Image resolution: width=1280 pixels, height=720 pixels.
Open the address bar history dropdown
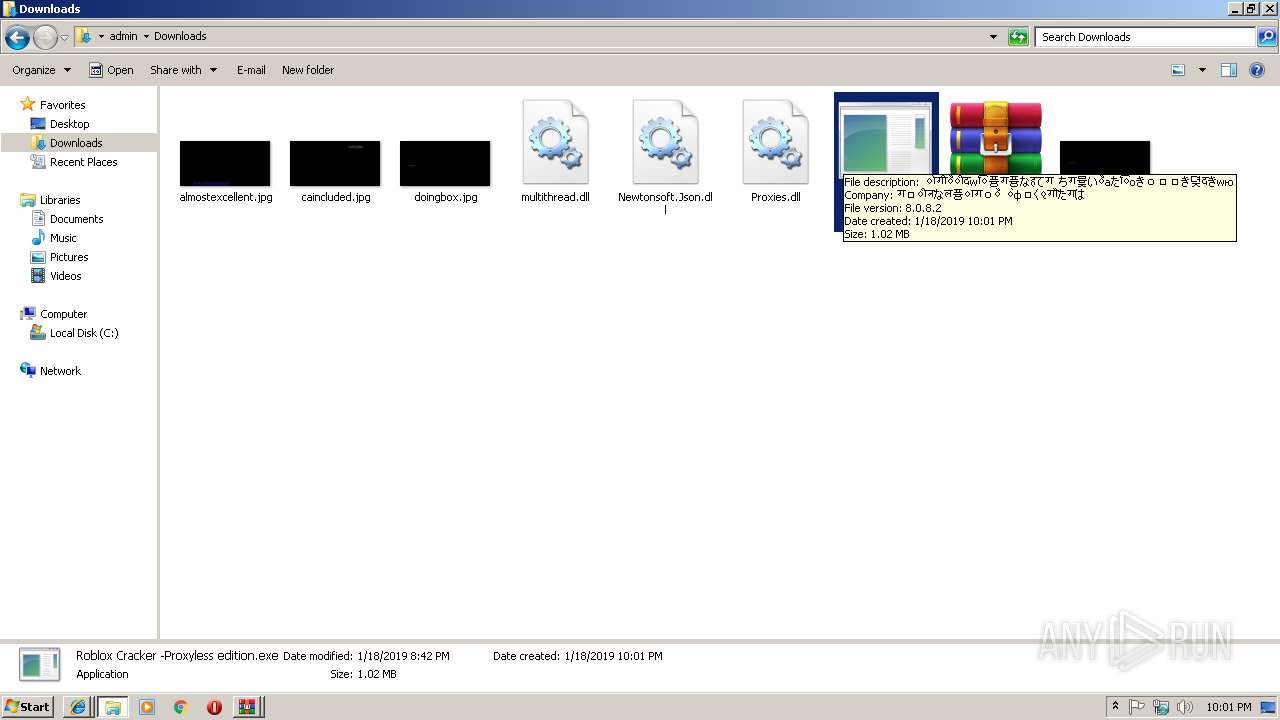tap(993, 37)
